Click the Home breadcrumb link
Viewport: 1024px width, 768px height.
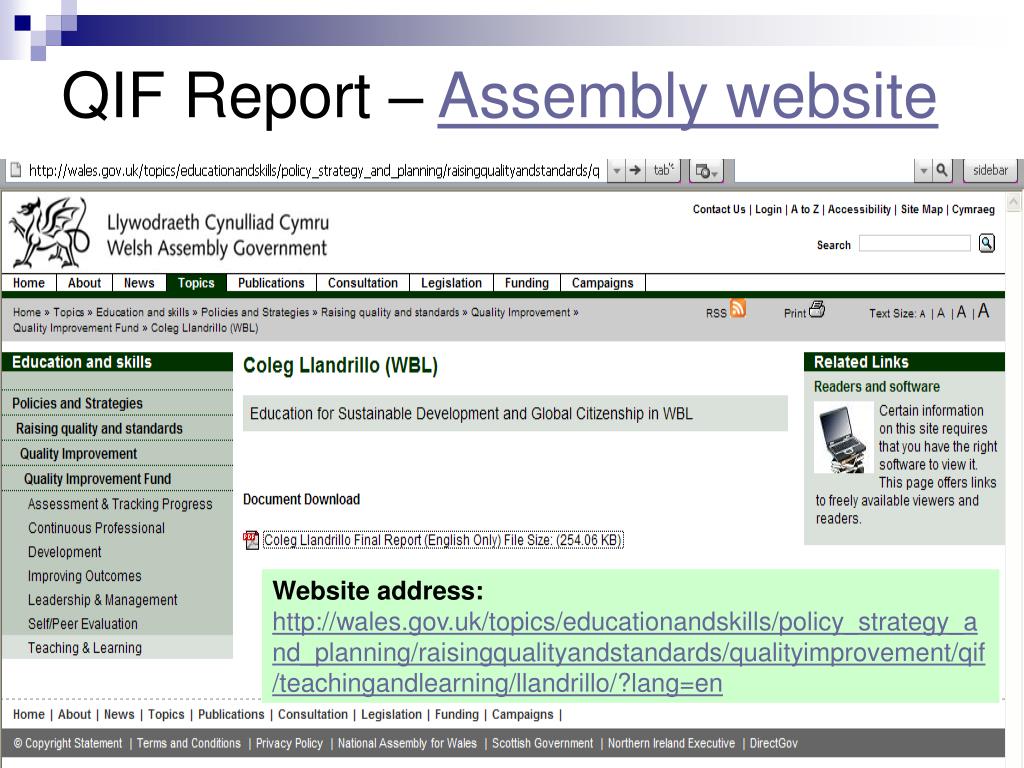tap(27, 312)
